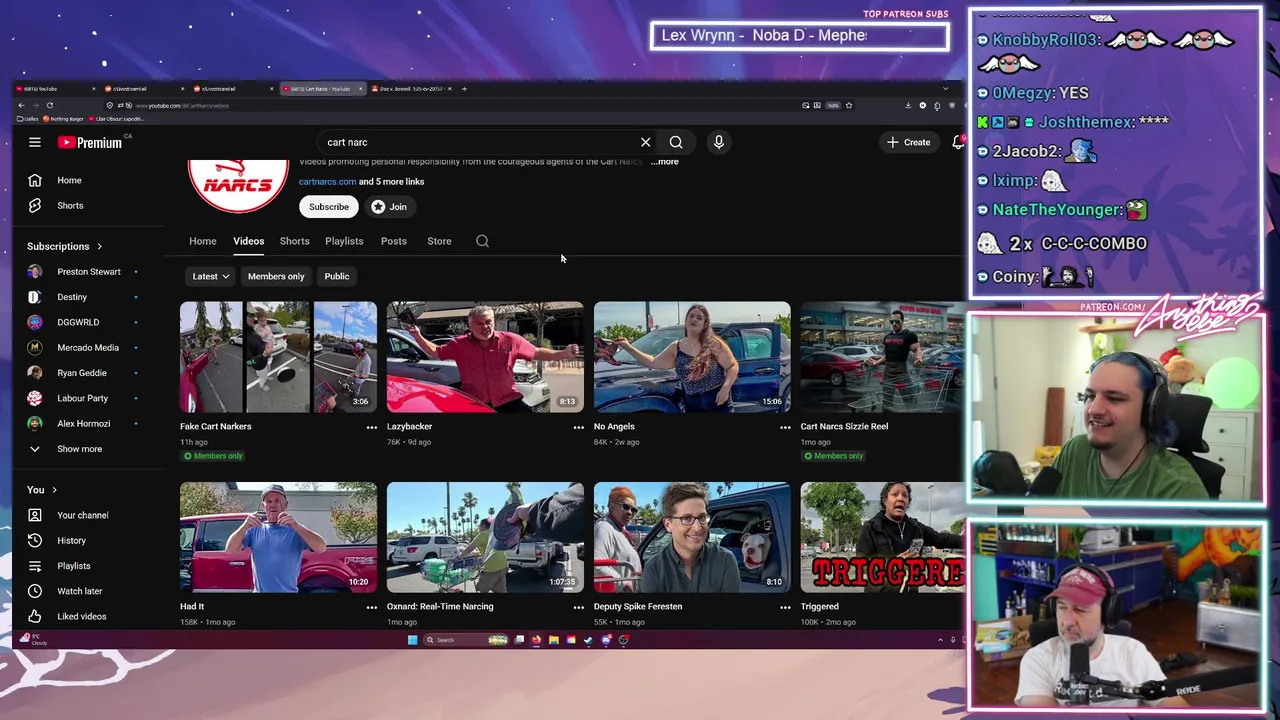Switch to the channel Playlists tab
Viewport: 1280px width, 720px height.
pyautogui.click(x=344, y=241)
